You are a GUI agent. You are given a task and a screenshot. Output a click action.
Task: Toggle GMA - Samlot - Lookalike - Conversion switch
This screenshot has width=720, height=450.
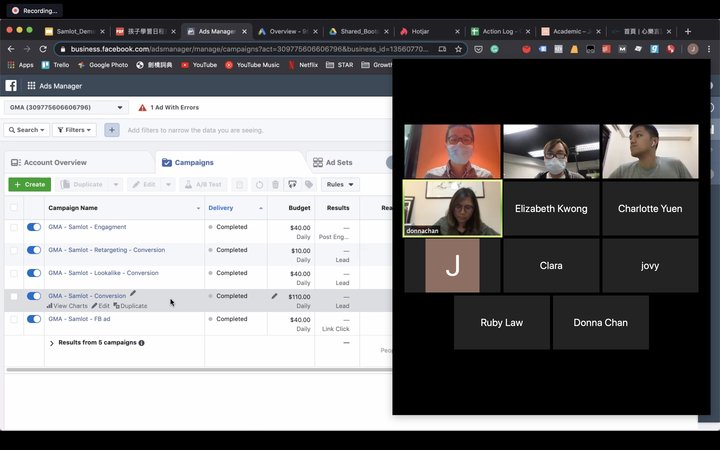34,273
